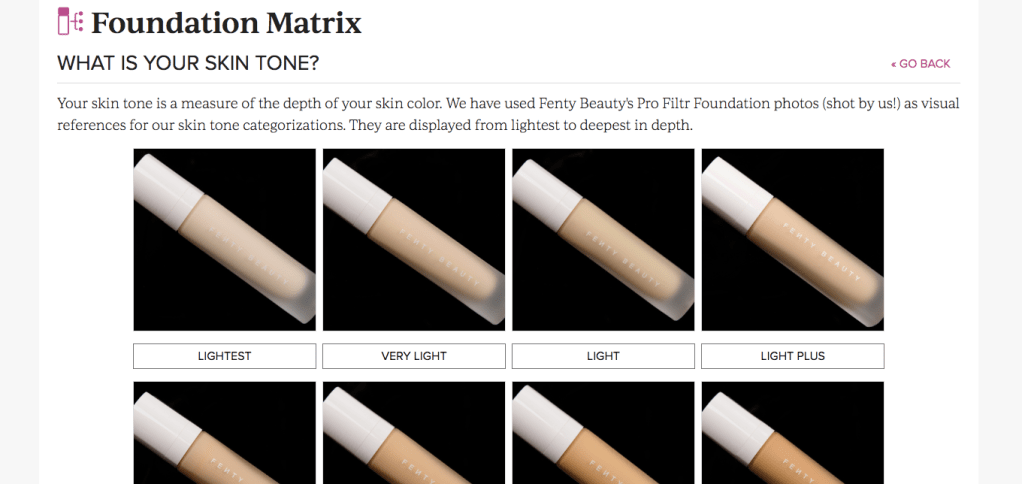Click the Very Light foundation bottle photo
Viewport: 1022px width, 484px height.
414,240
